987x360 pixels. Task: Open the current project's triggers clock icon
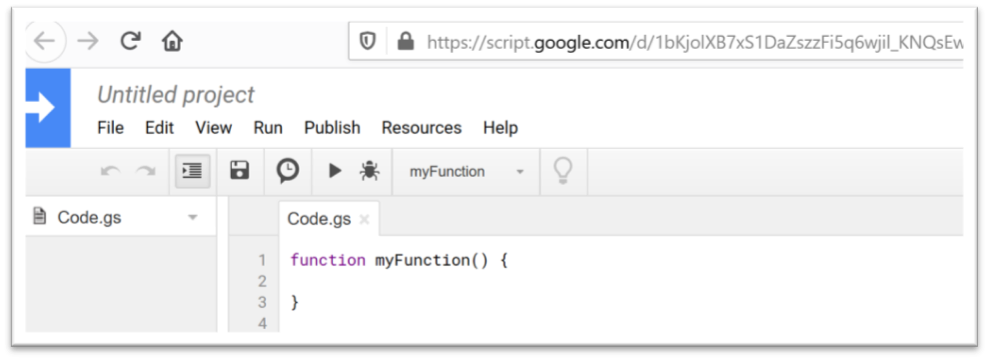[288, 171]
